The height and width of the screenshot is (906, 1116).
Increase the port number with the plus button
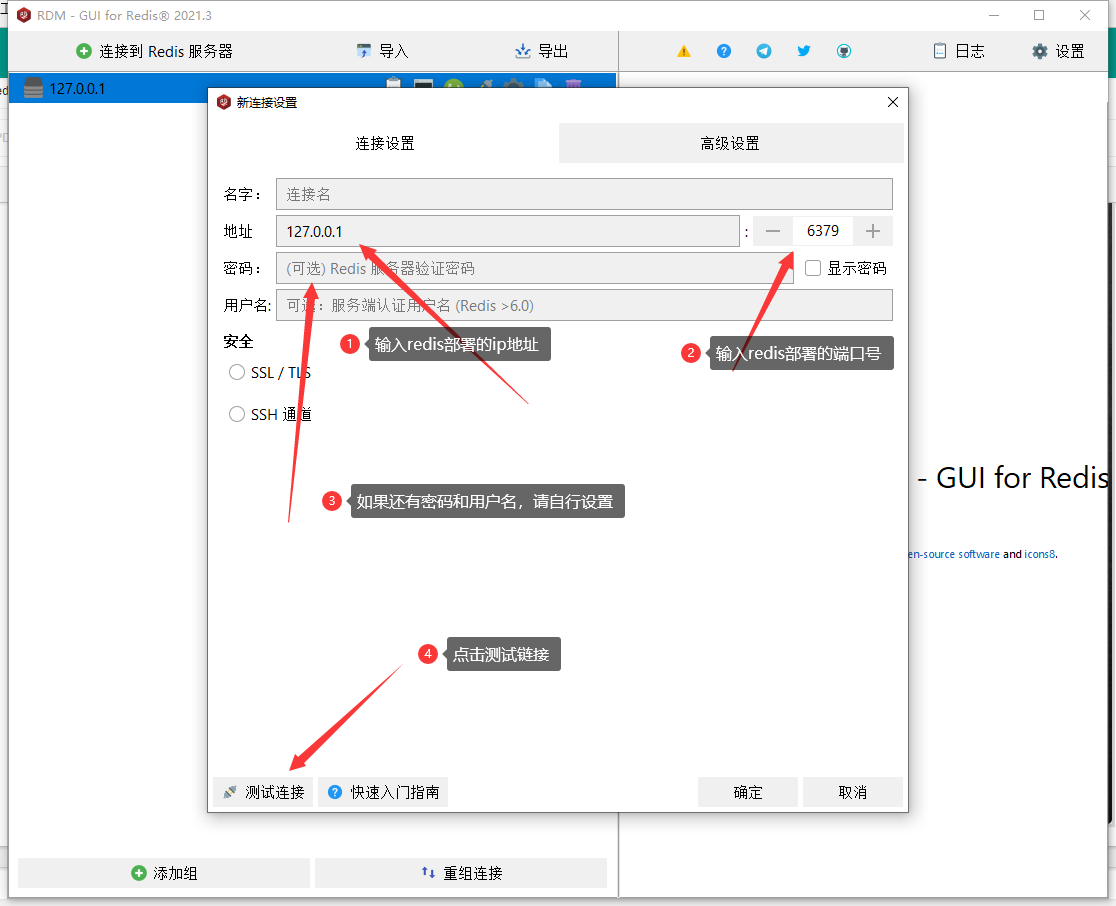[x=873, y=231]
